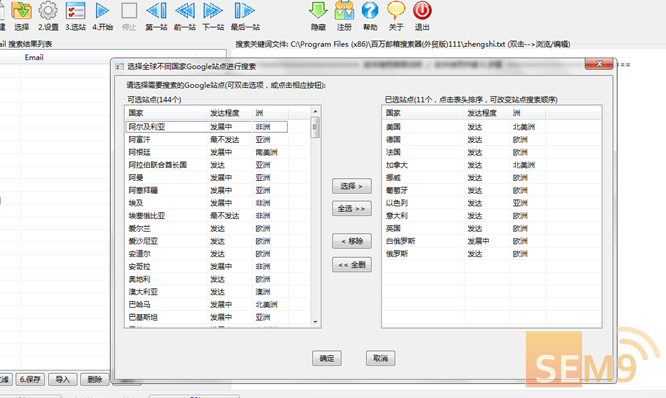Select 埃塞俄比亚 row in available sites
Screen dimensions: 666x398
206,216
